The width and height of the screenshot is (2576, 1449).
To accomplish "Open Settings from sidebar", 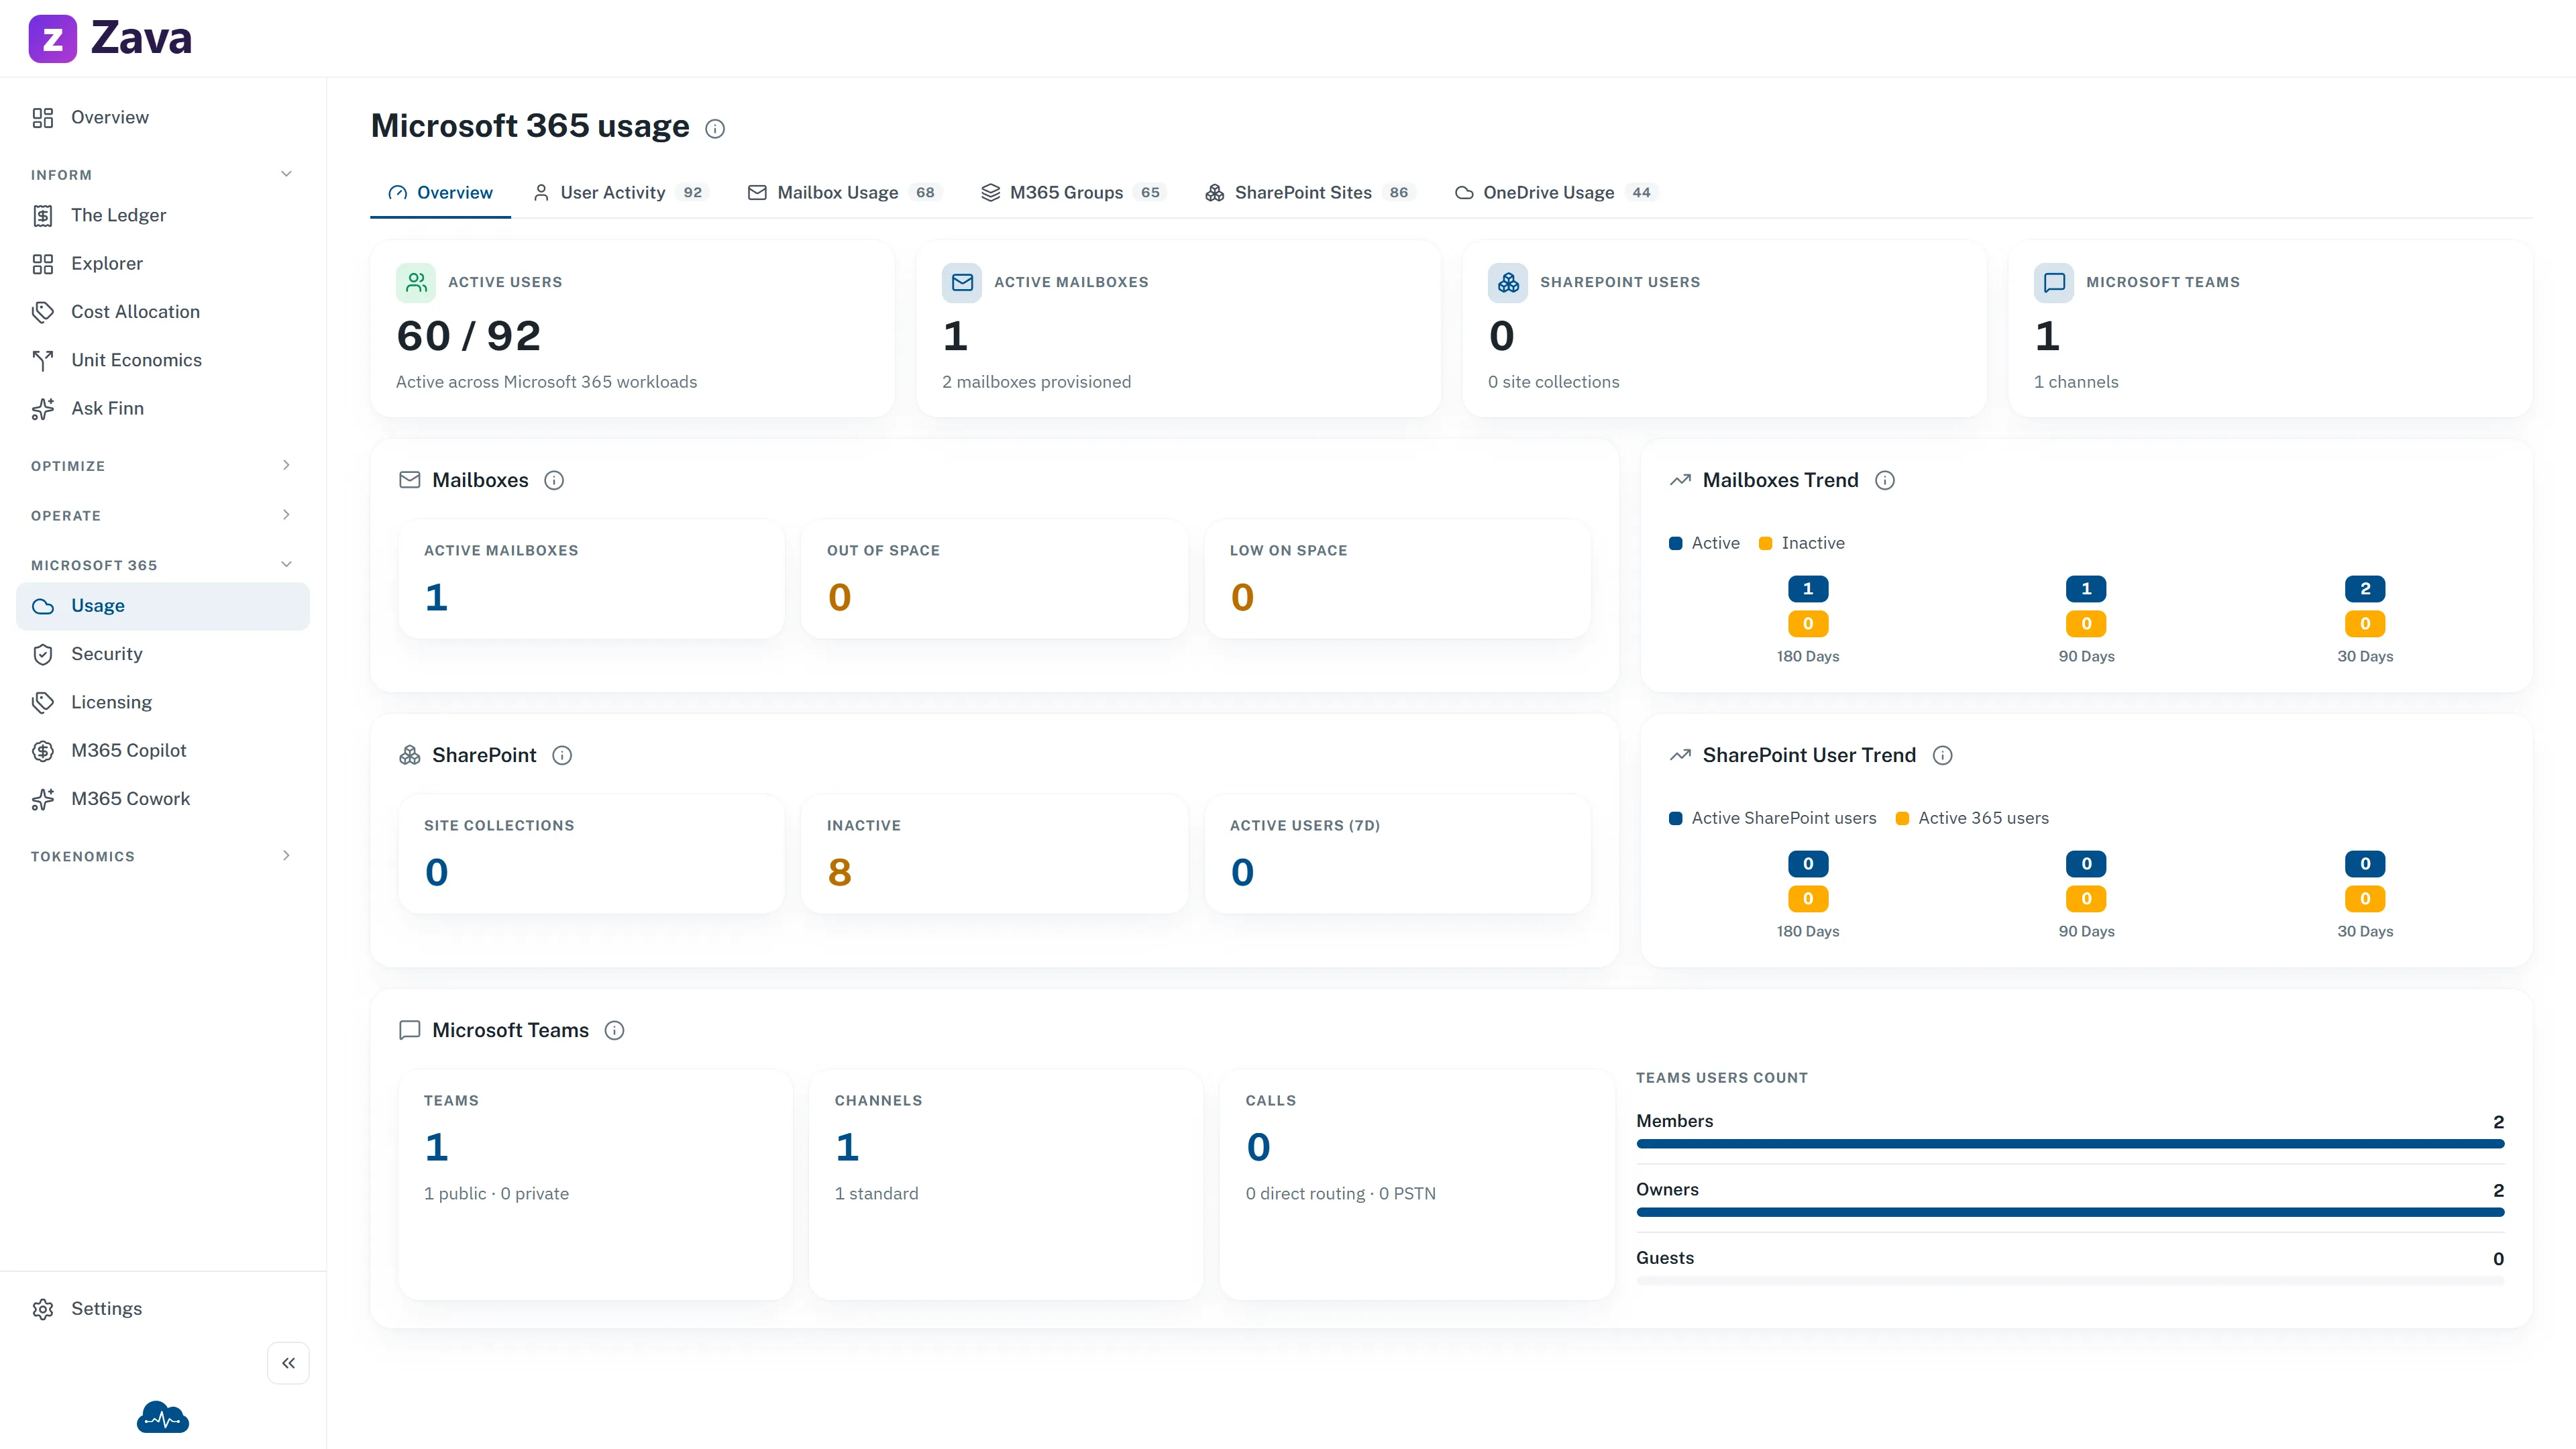I will (163, 1308).
